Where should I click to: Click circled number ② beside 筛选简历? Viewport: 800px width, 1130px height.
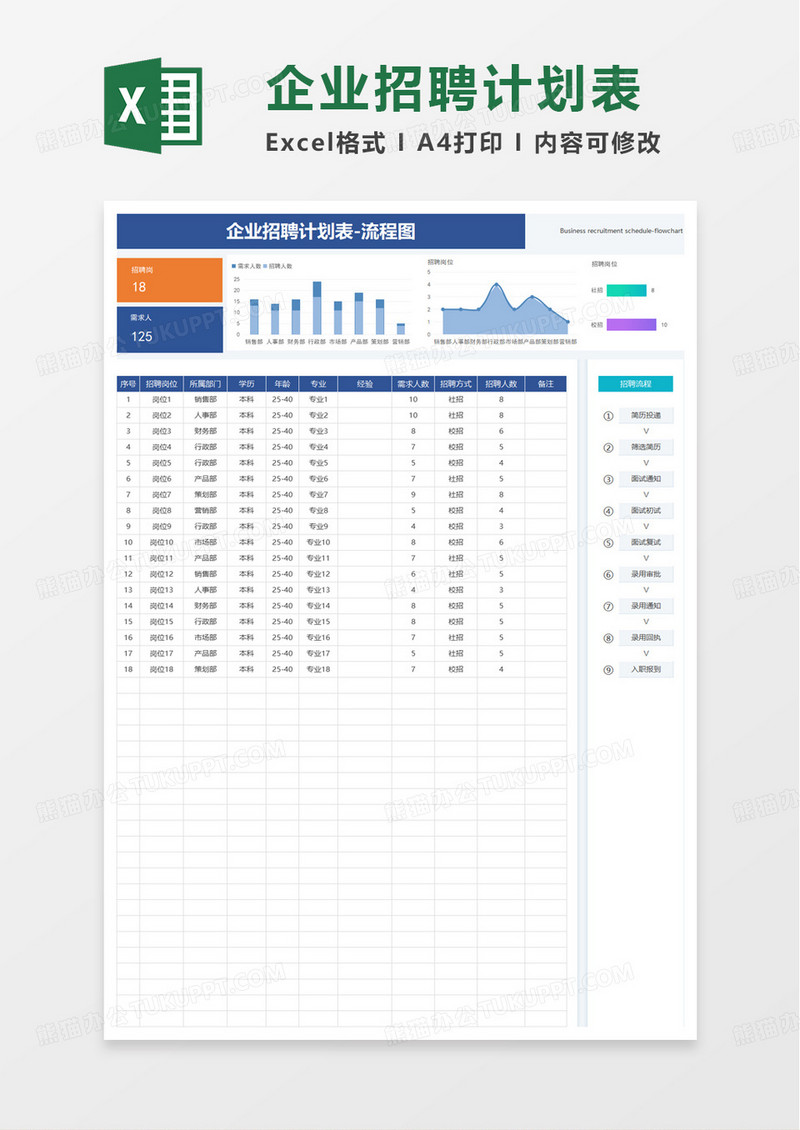608,448
